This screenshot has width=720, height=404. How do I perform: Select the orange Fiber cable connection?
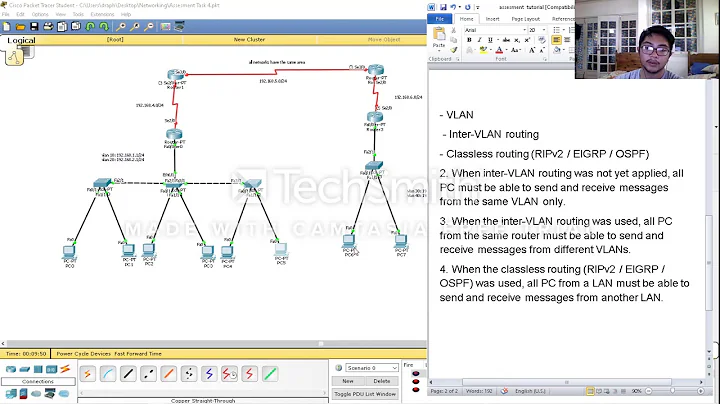169,374
